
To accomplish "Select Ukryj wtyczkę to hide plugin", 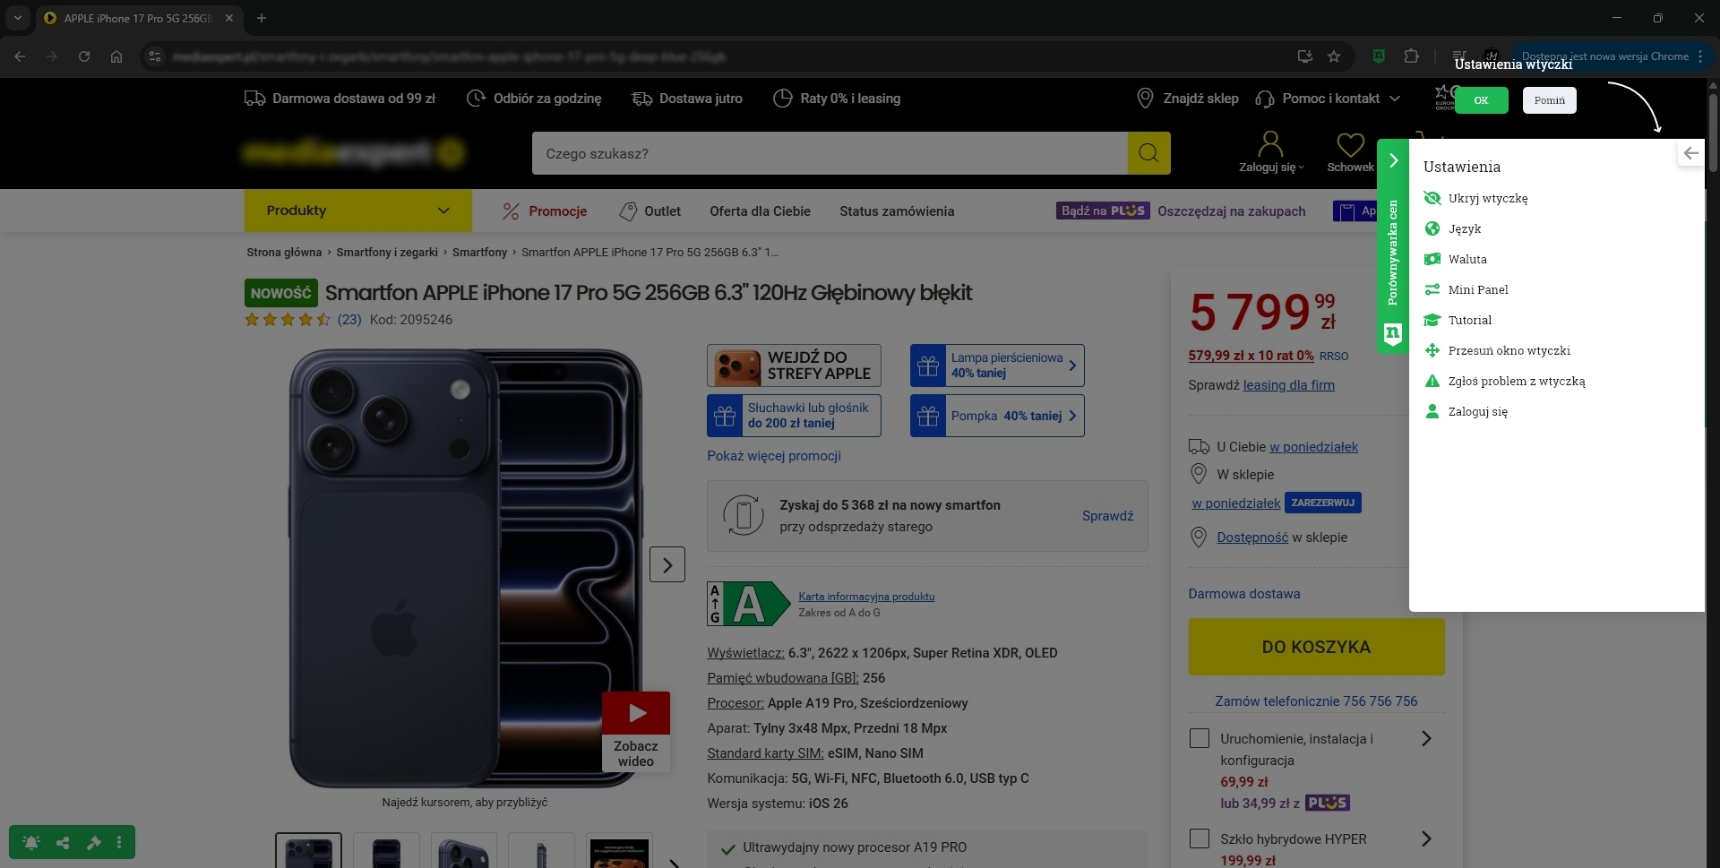I will click(x=1487, y=198).
